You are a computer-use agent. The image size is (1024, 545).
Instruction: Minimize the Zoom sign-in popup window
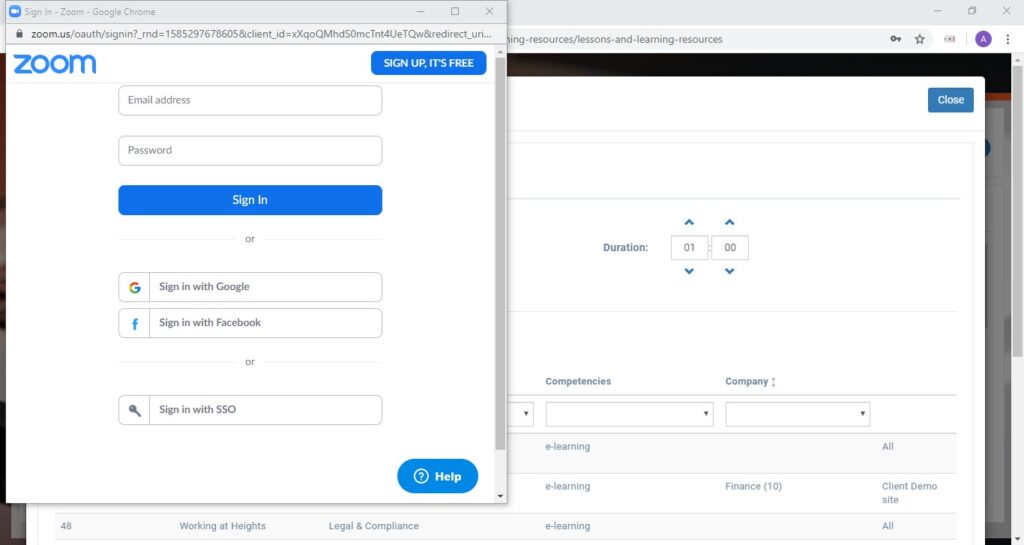(421, 11)
